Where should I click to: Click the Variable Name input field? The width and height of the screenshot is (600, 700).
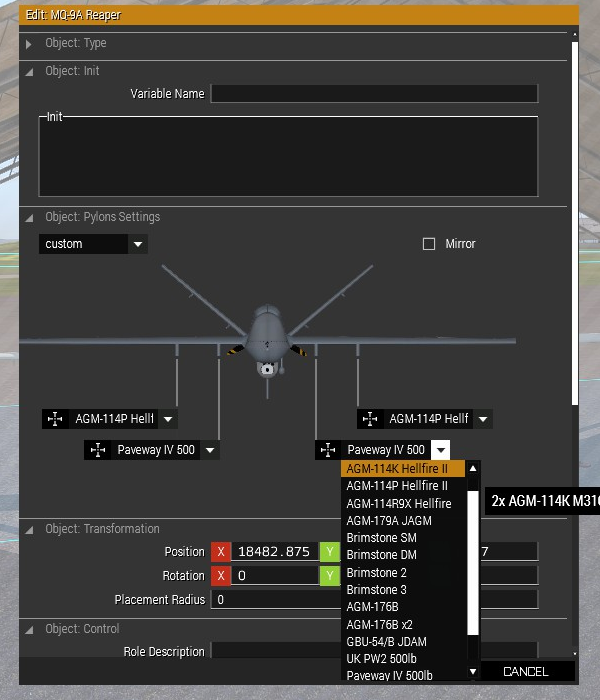[374, 94]
